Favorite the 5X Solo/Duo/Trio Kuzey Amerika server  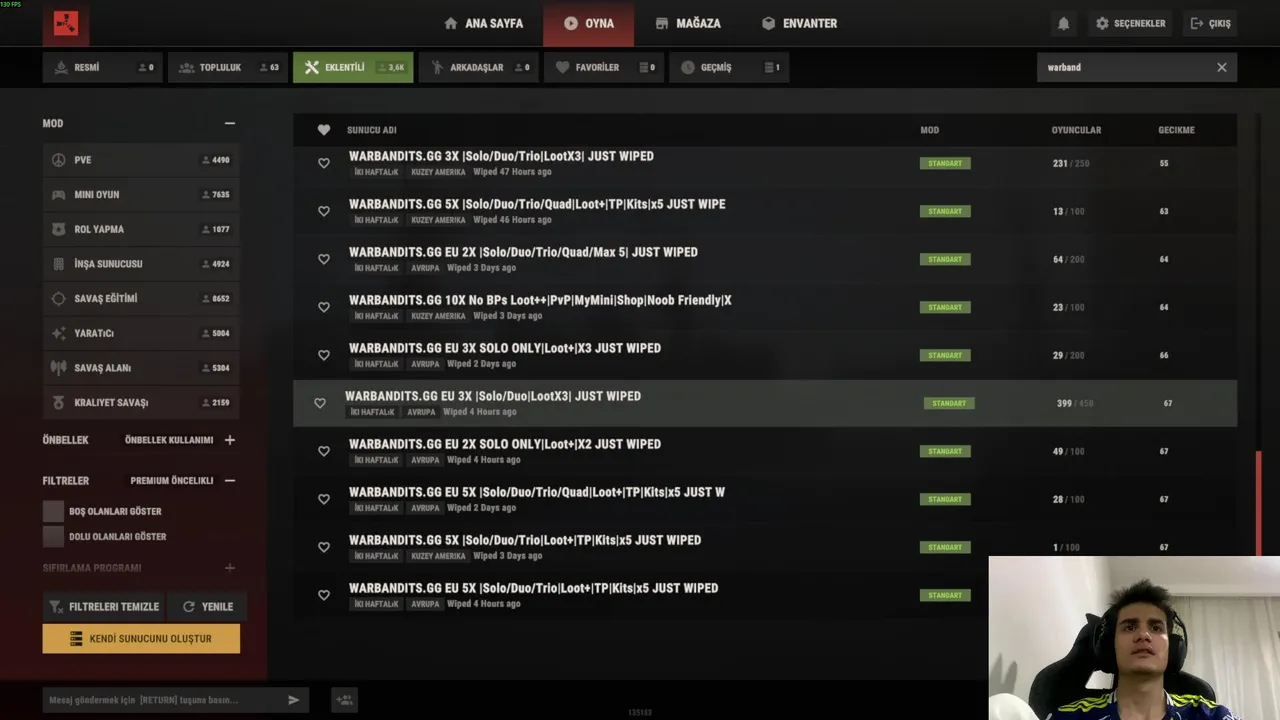click(324, 547)
